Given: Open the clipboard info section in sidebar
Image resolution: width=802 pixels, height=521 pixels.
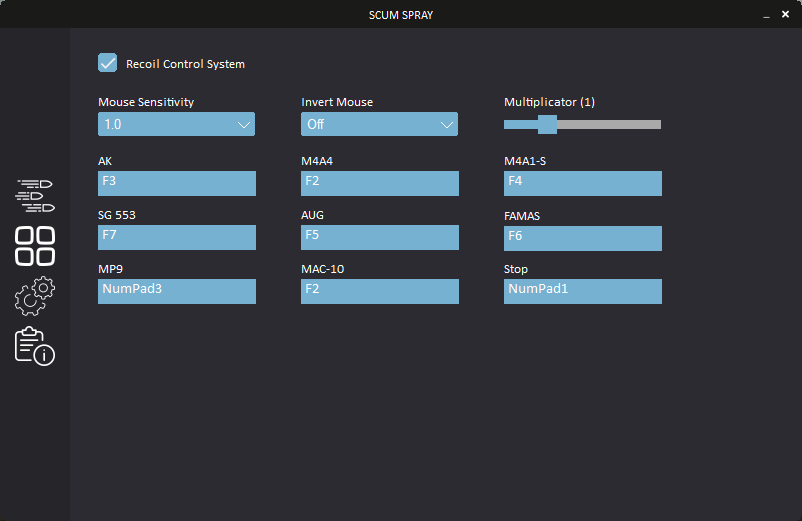Looking at the screenshot, I should (x=35, y=346).
